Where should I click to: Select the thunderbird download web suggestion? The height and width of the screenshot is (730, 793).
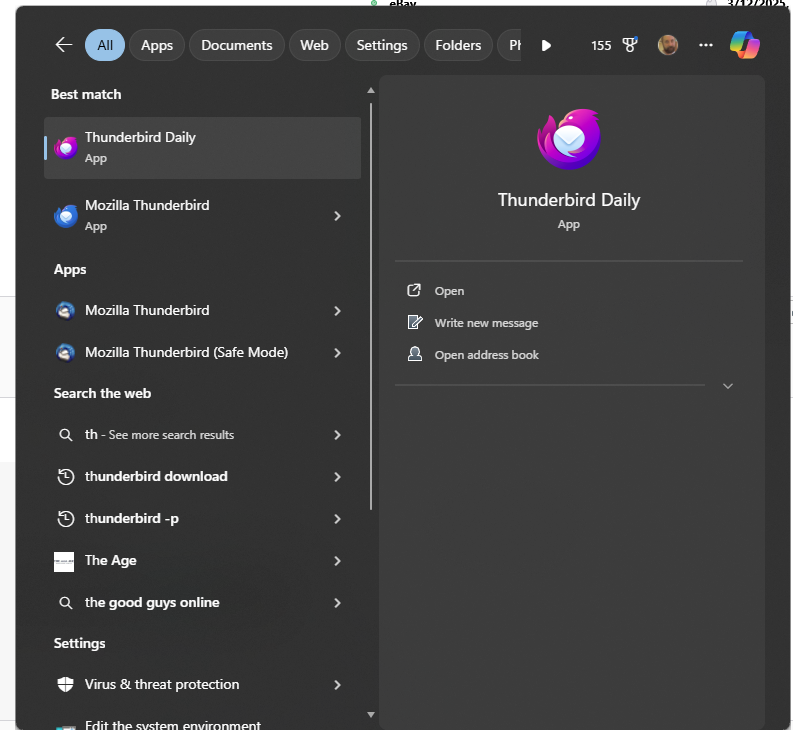coord(156,477)
